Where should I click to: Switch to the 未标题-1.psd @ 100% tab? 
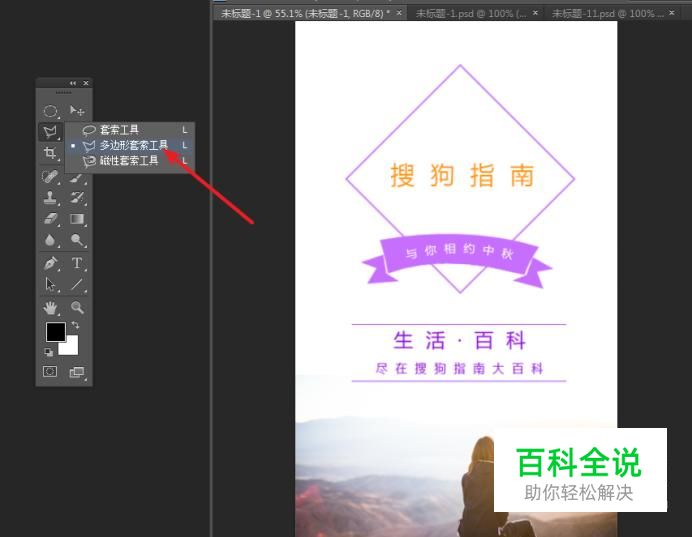click(471, 14)
